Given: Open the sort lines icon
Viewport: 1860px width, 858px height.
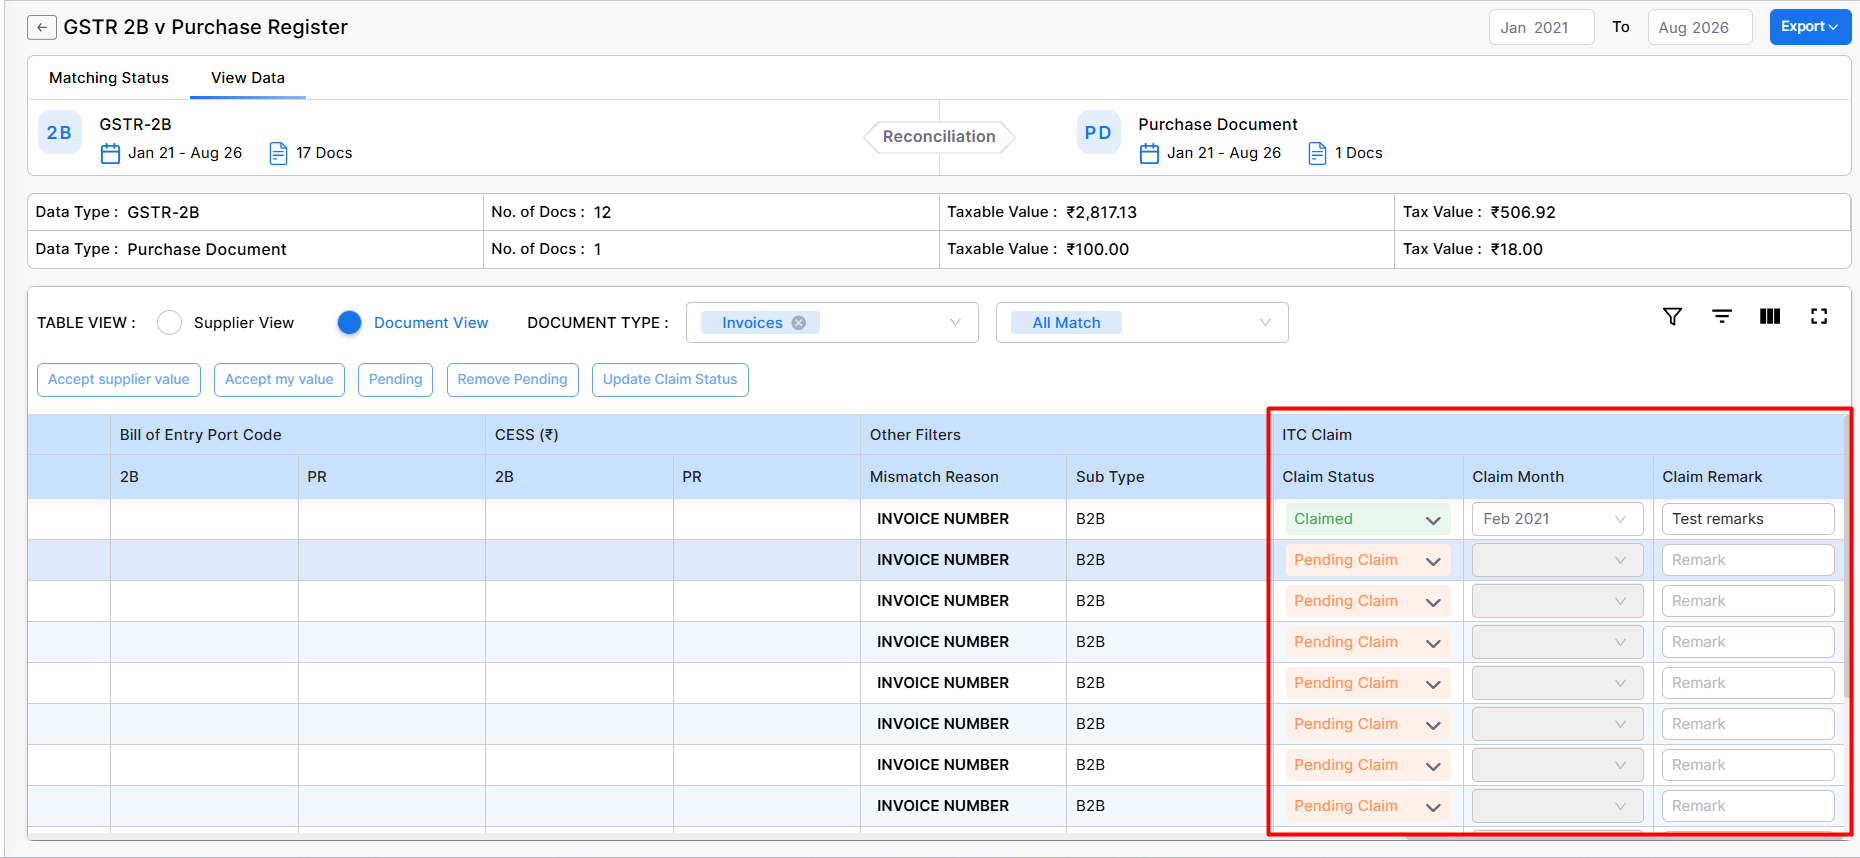Looking at the screenshot, I should pyautogui.click(x=1722, y=316).
